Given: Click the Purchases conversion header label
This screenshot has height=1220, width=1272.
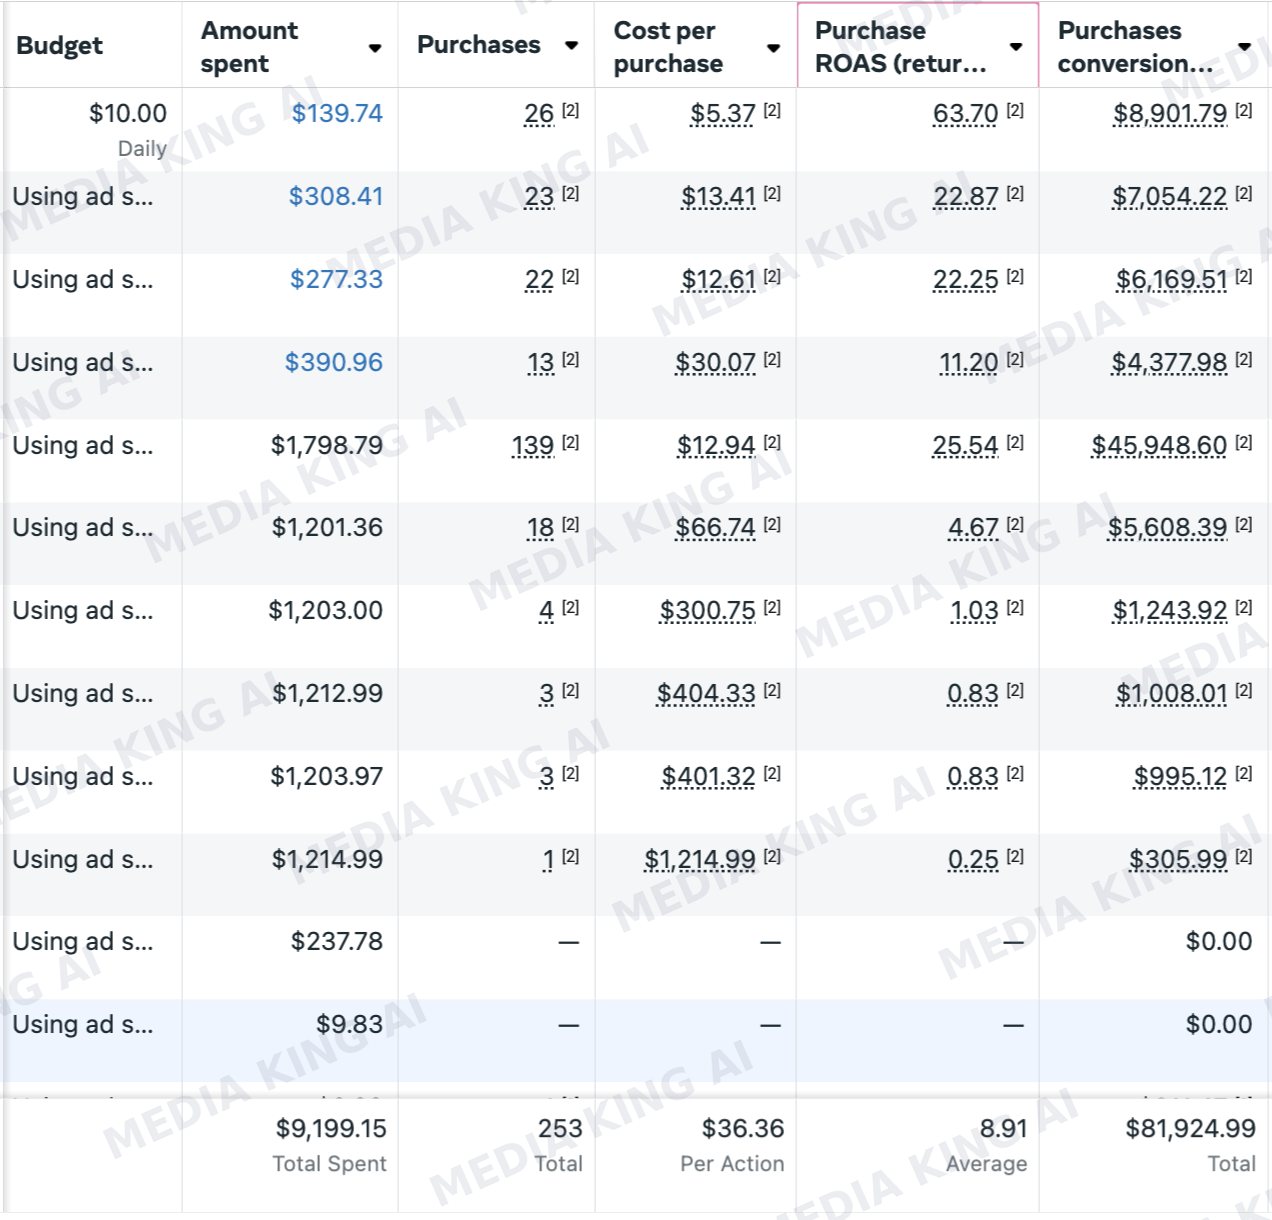Looking at the screenshot, I should point(1135,47).
